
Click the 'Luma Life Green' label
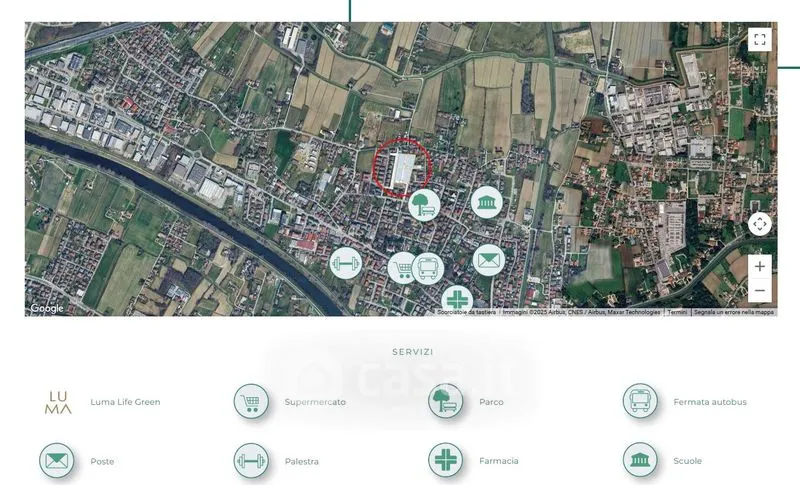[x=125, y=402]
